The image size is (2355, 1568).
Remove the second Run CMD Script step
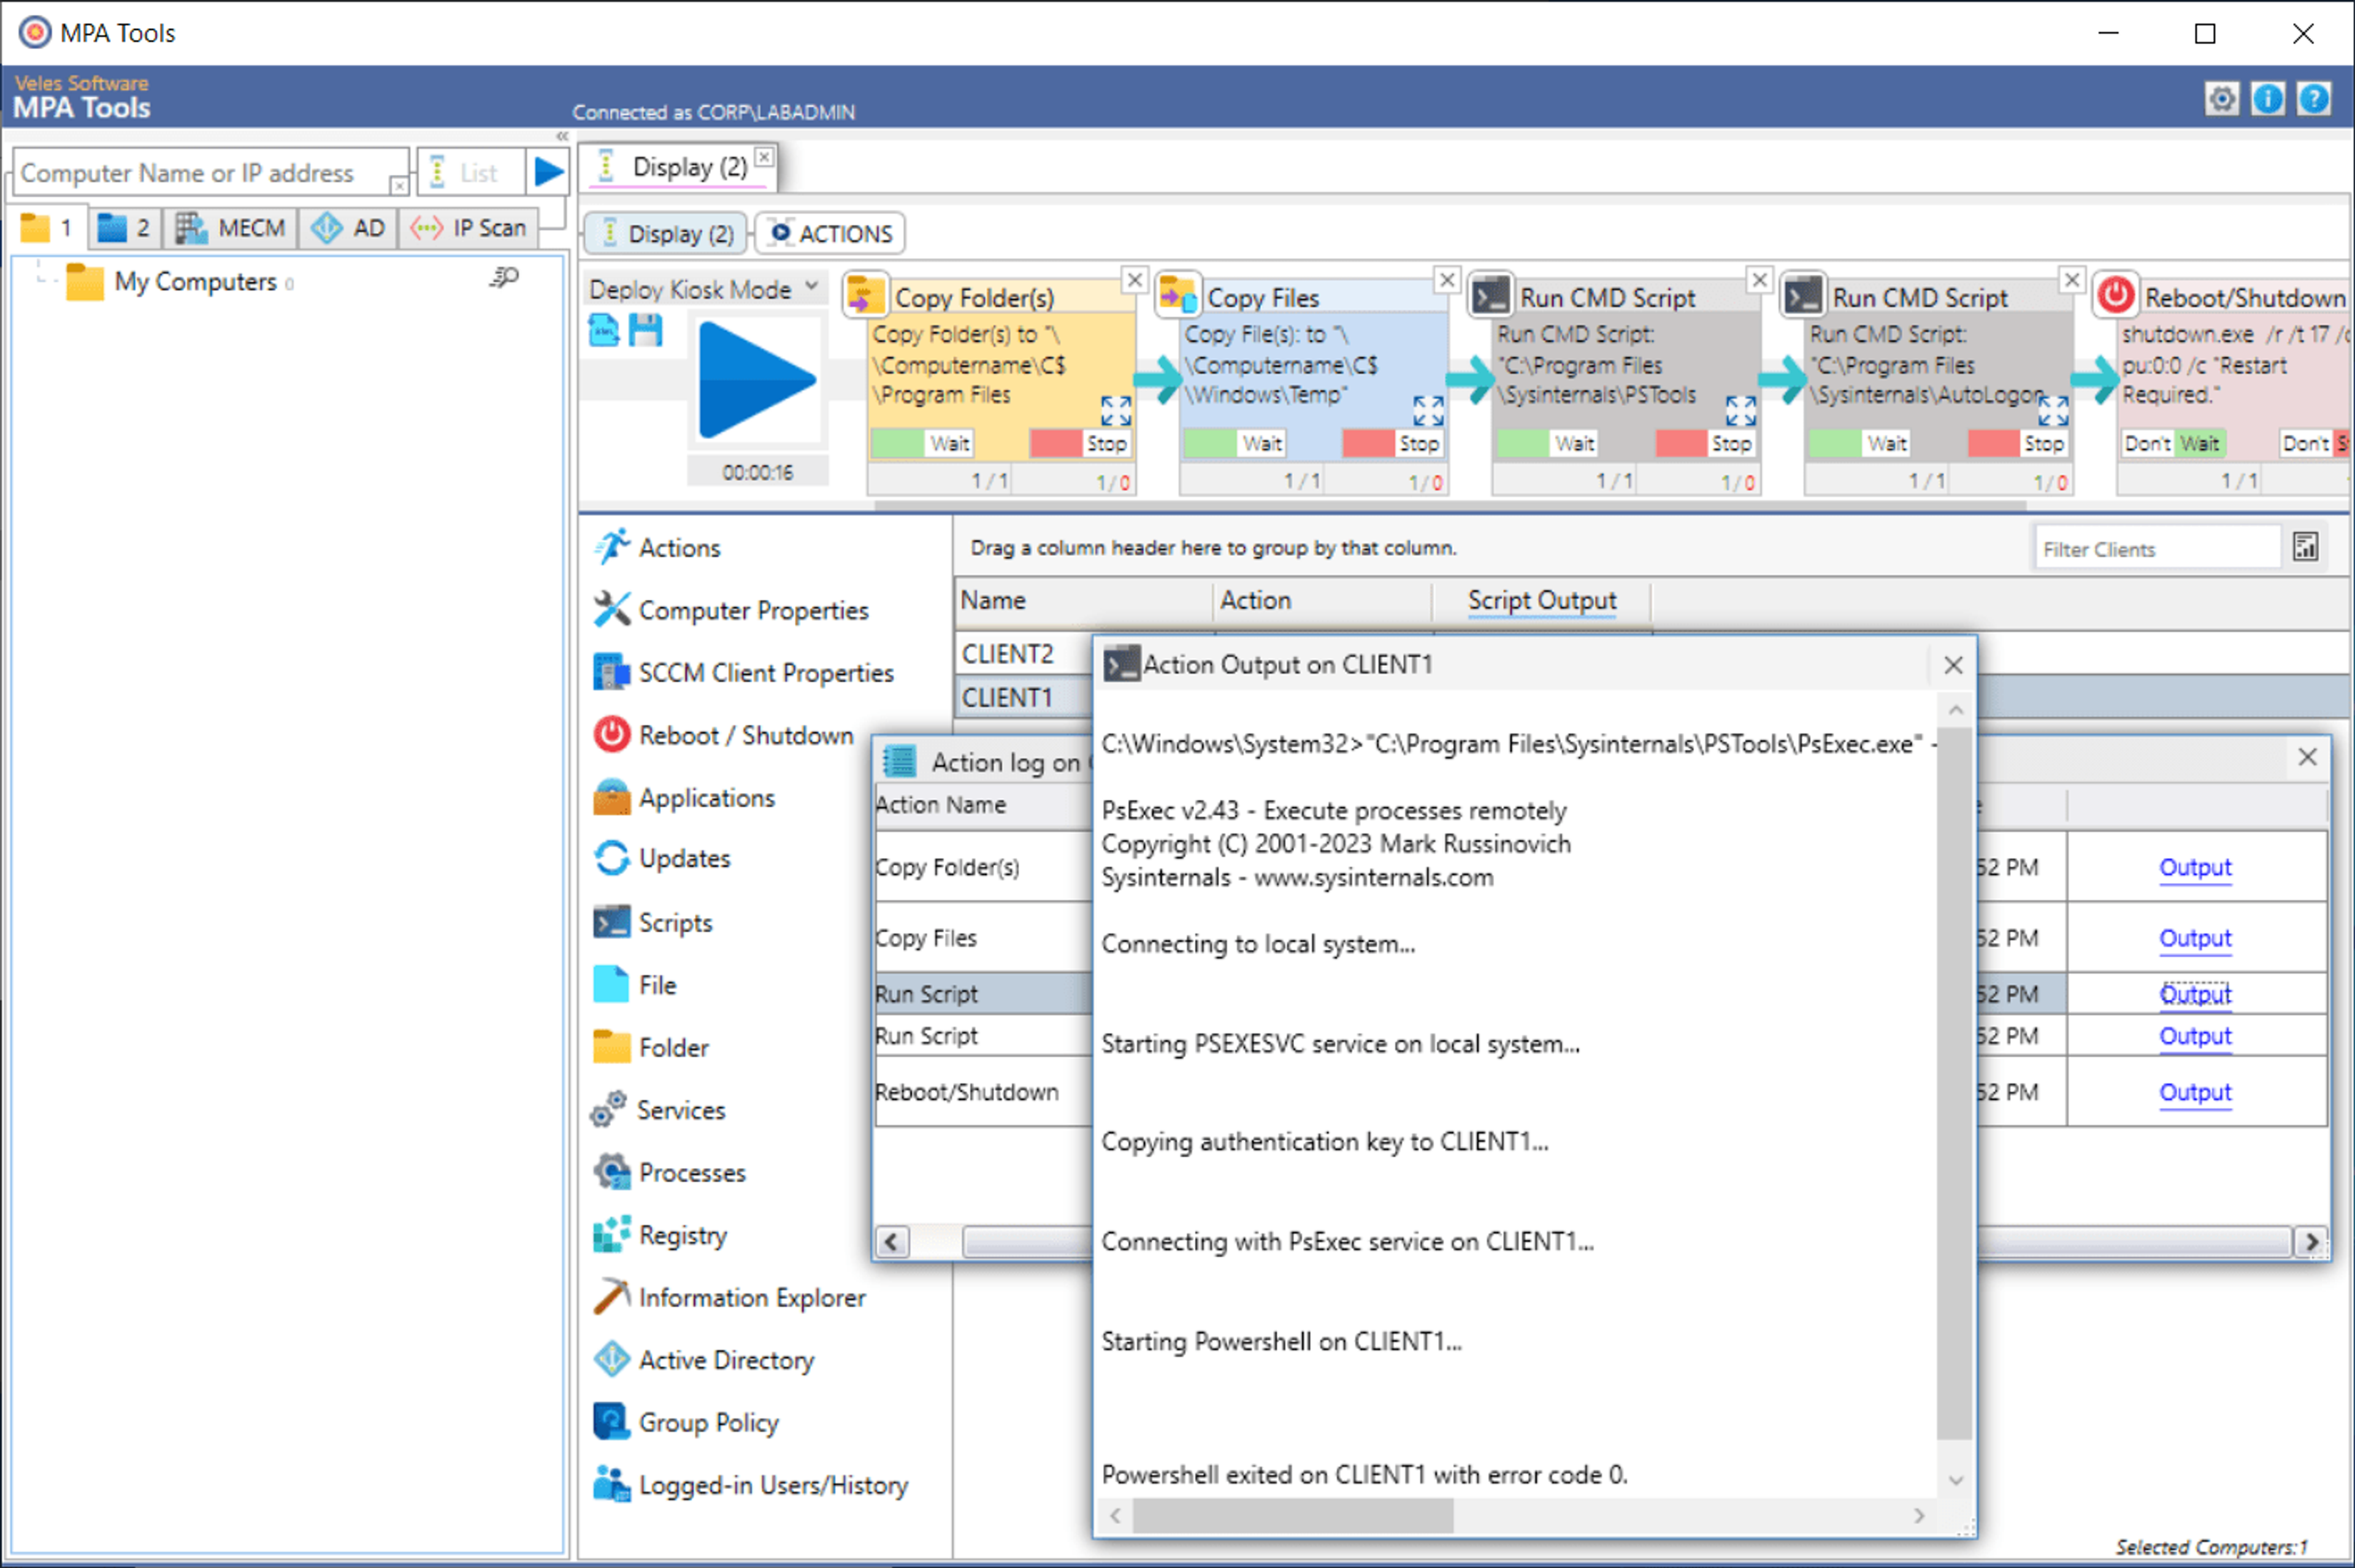2072,280
